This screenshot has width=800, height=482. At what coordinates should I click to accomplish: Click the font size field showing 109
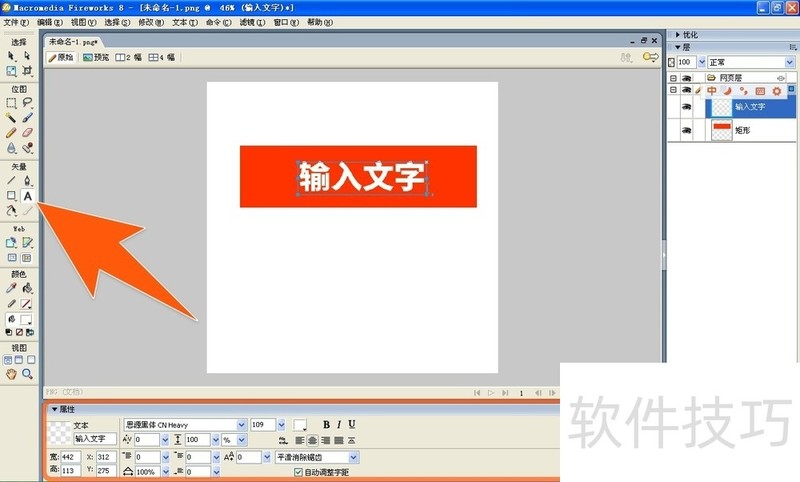[x=263, y=424]
